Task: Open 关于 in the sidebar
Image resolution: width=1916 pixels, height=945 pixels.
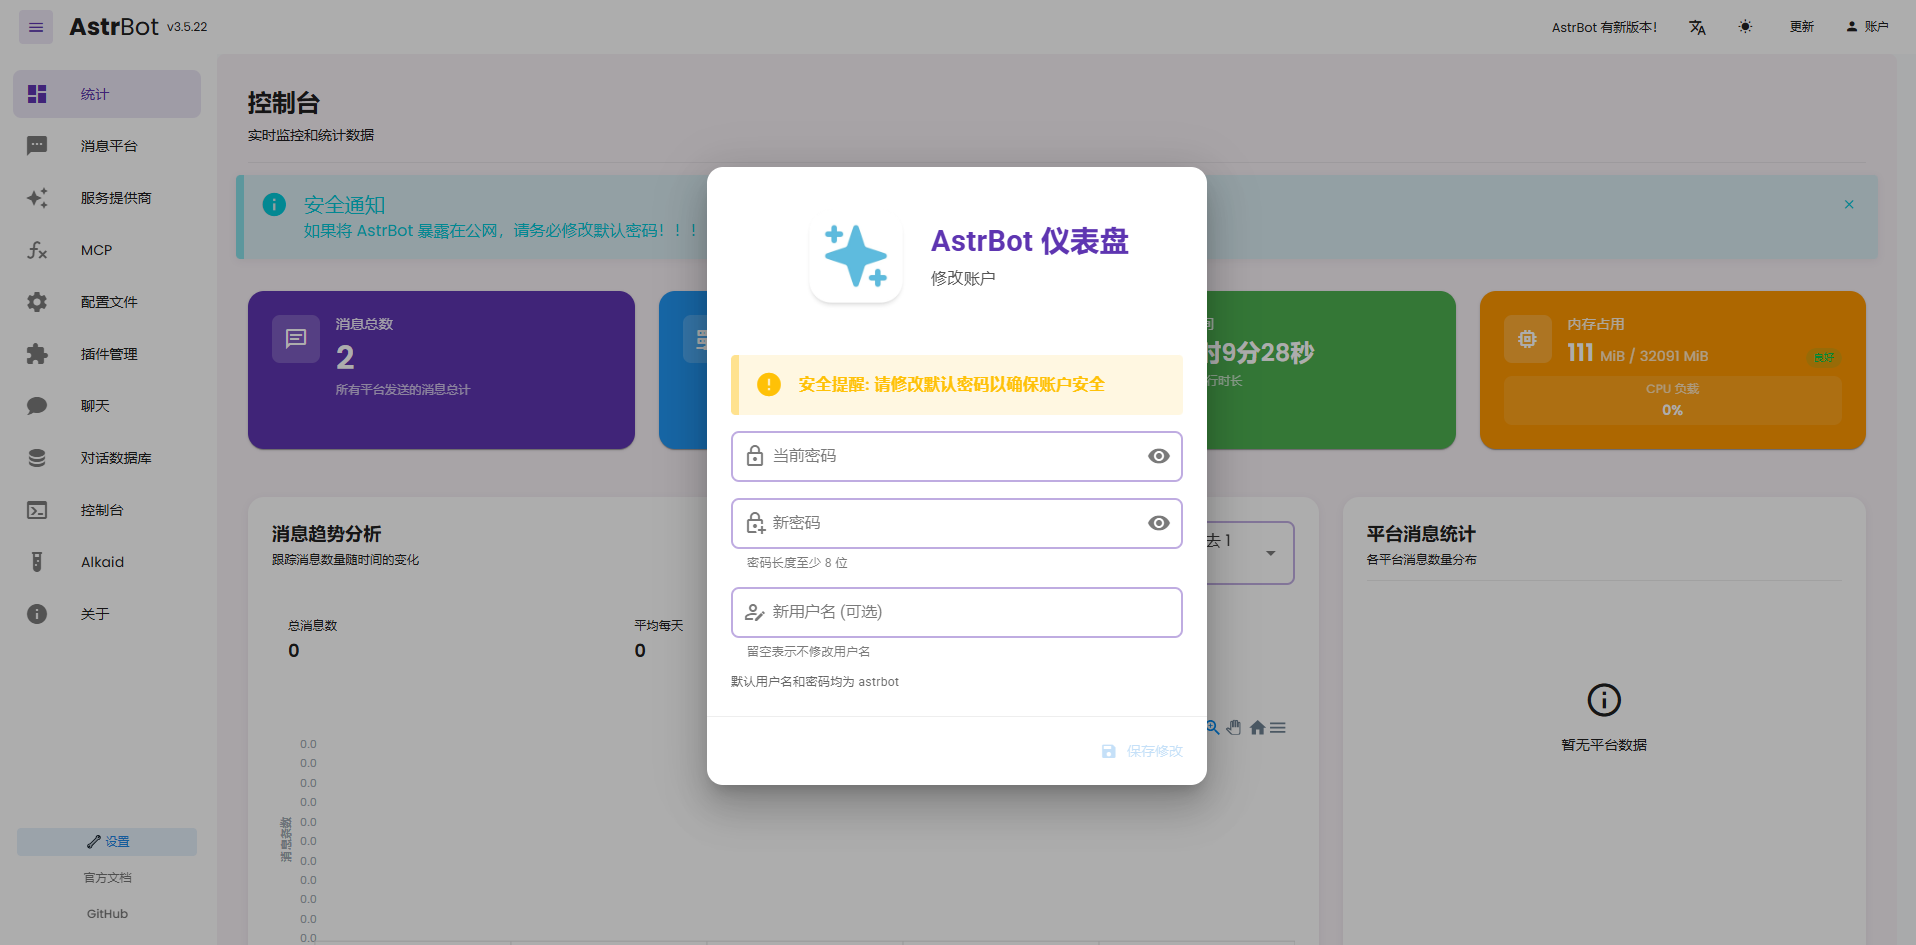Action: 107,614
